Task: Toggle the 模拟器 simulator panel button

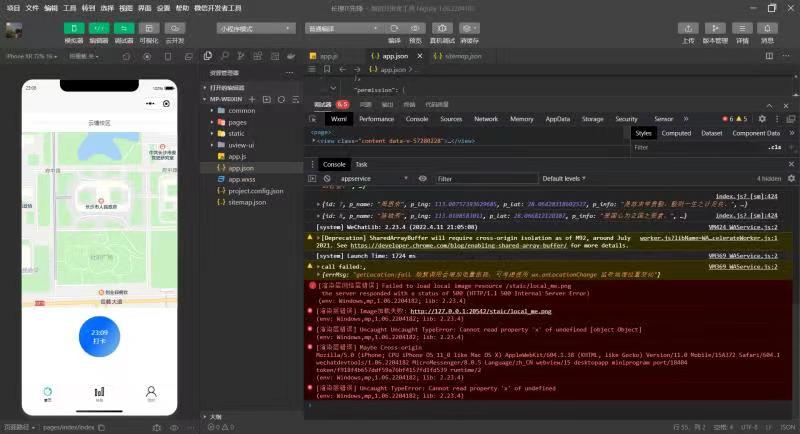Action: [74, 29]
